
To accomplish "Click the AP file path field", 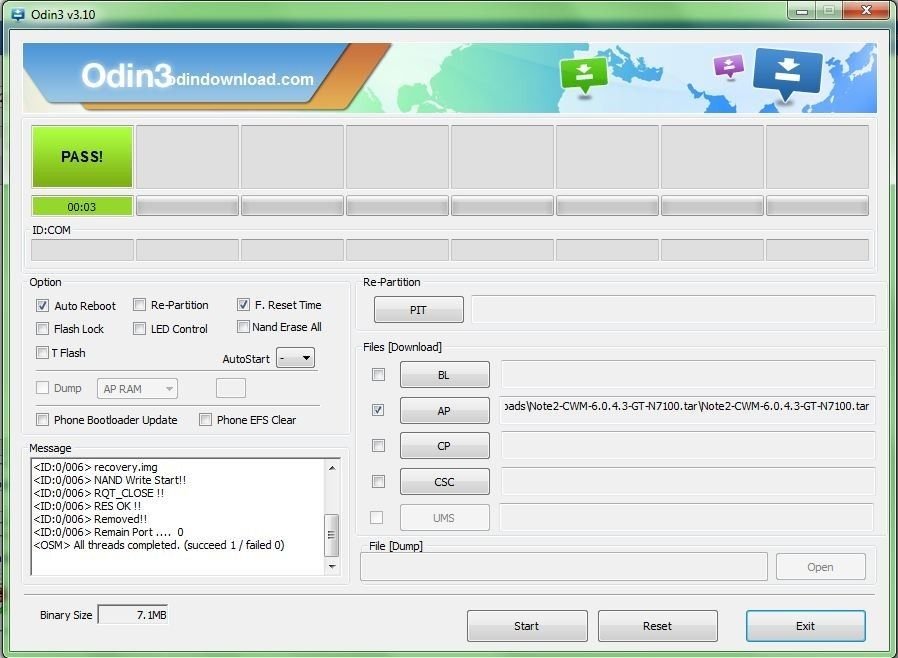I will point(687,410).
